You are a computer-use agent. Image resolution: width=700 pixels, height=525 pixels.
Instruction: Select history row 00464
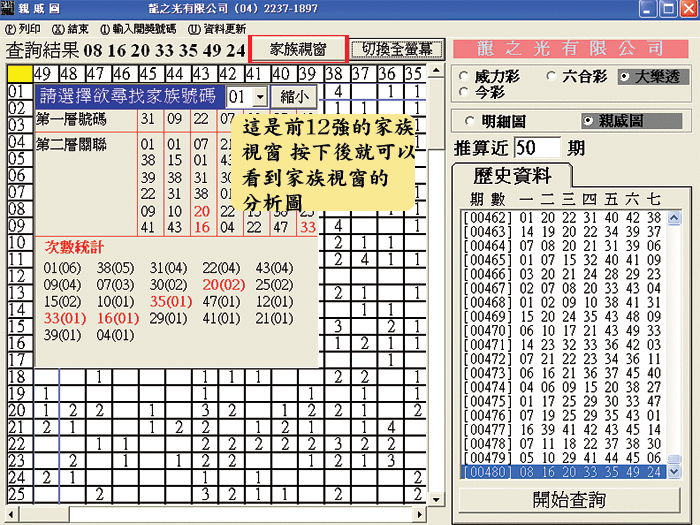click(563, 246)
